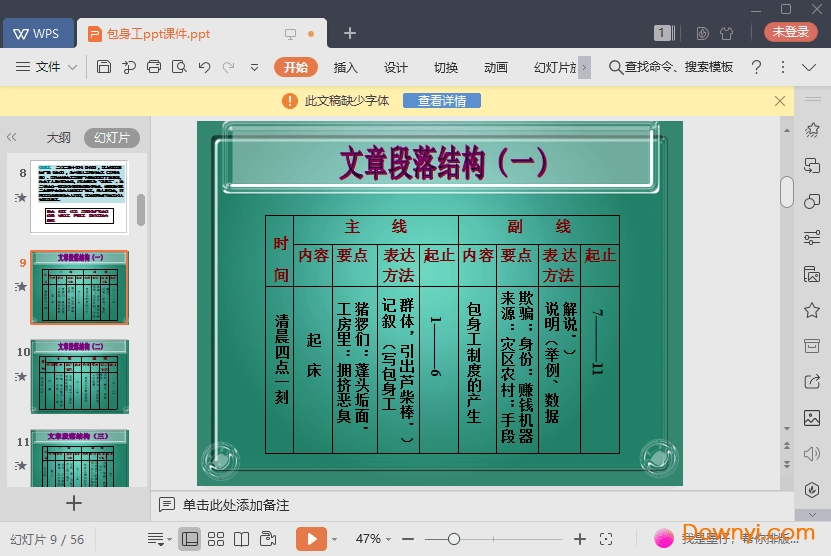Switch to reading view icon
The width and height of the screenshot is (831, 556).
click(241, 539)
